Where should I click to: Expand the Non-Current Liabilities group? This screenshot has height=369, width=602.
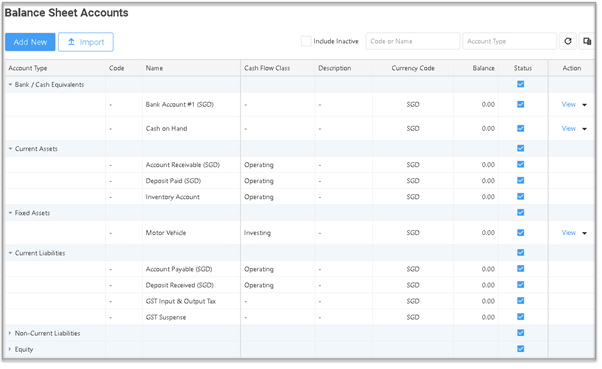click(x=10, y=333)
